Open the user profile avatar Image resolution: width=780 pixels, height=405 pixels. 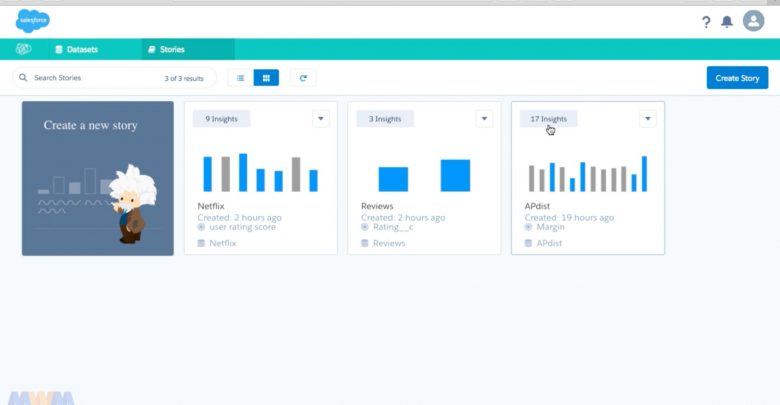(754, 21)
